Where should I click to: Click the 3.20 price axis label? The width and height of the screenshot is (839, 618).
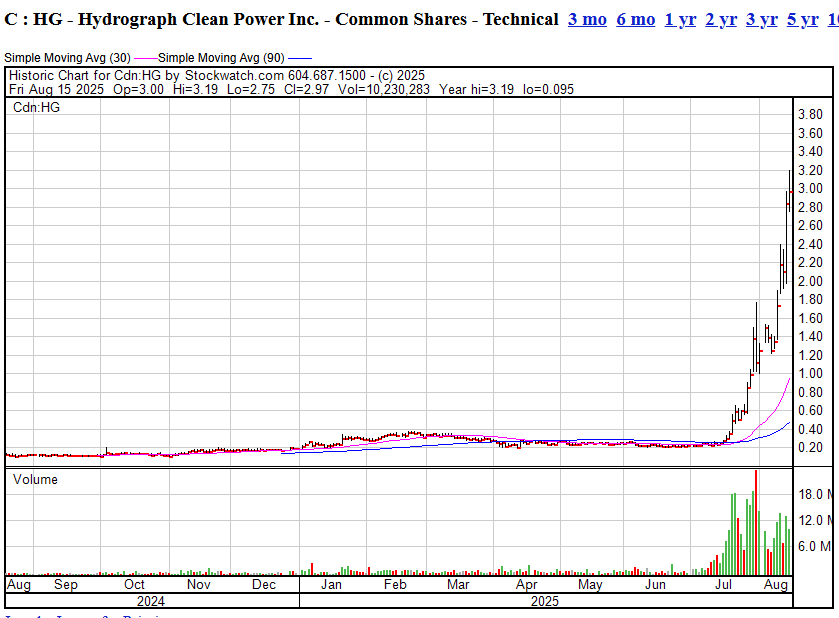tap(810, 170)
